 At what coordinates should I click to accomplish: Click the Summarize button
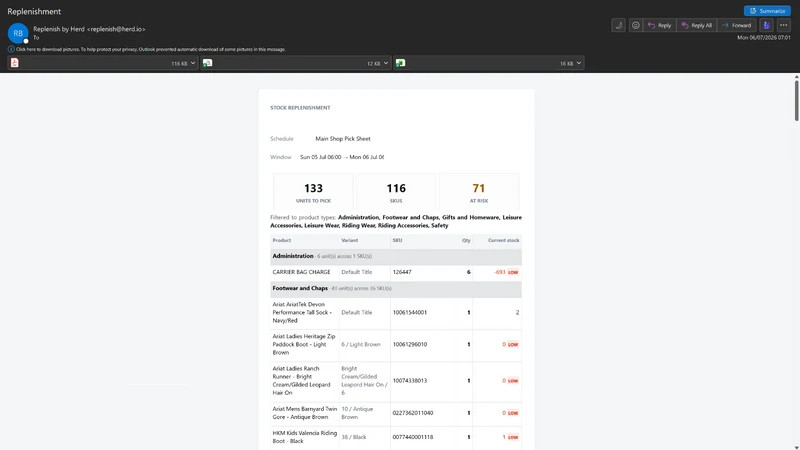click(x=767, y=11)
